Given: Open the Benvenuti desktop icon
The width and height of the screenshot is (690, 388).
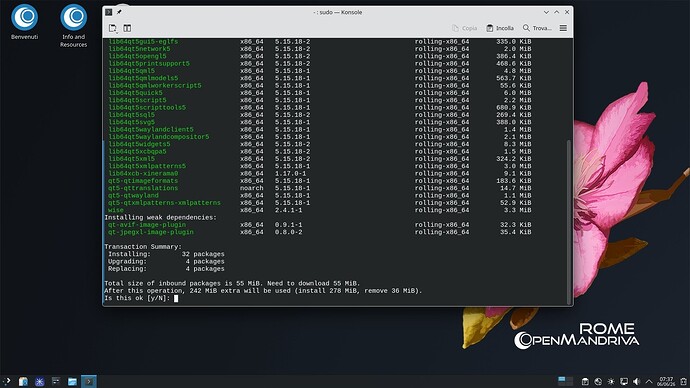Looking at the screenshot, I should pyautogui.click(x=25, y=22).
